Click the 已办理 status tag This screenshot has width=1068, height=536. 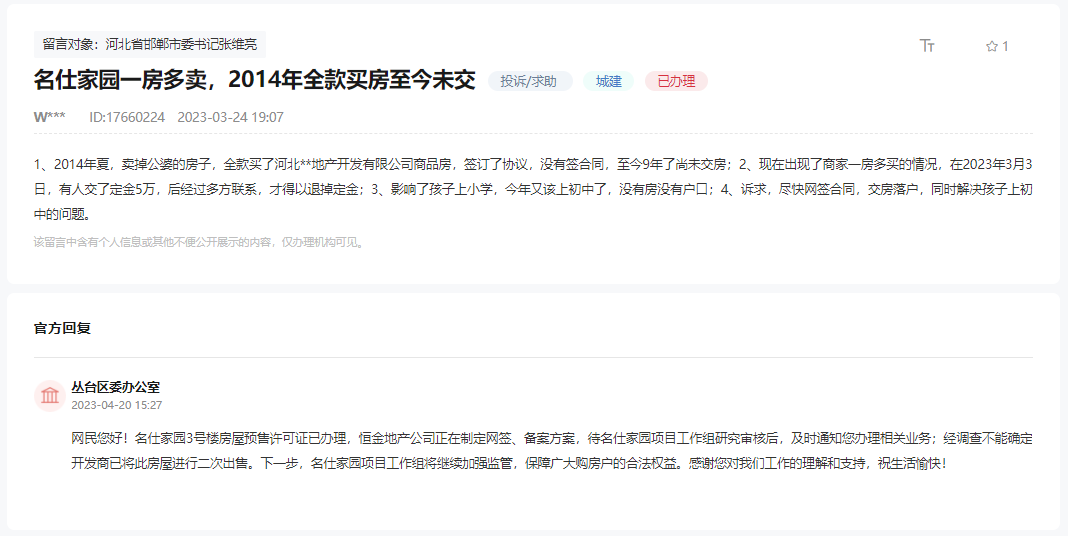tap(676, 81)
